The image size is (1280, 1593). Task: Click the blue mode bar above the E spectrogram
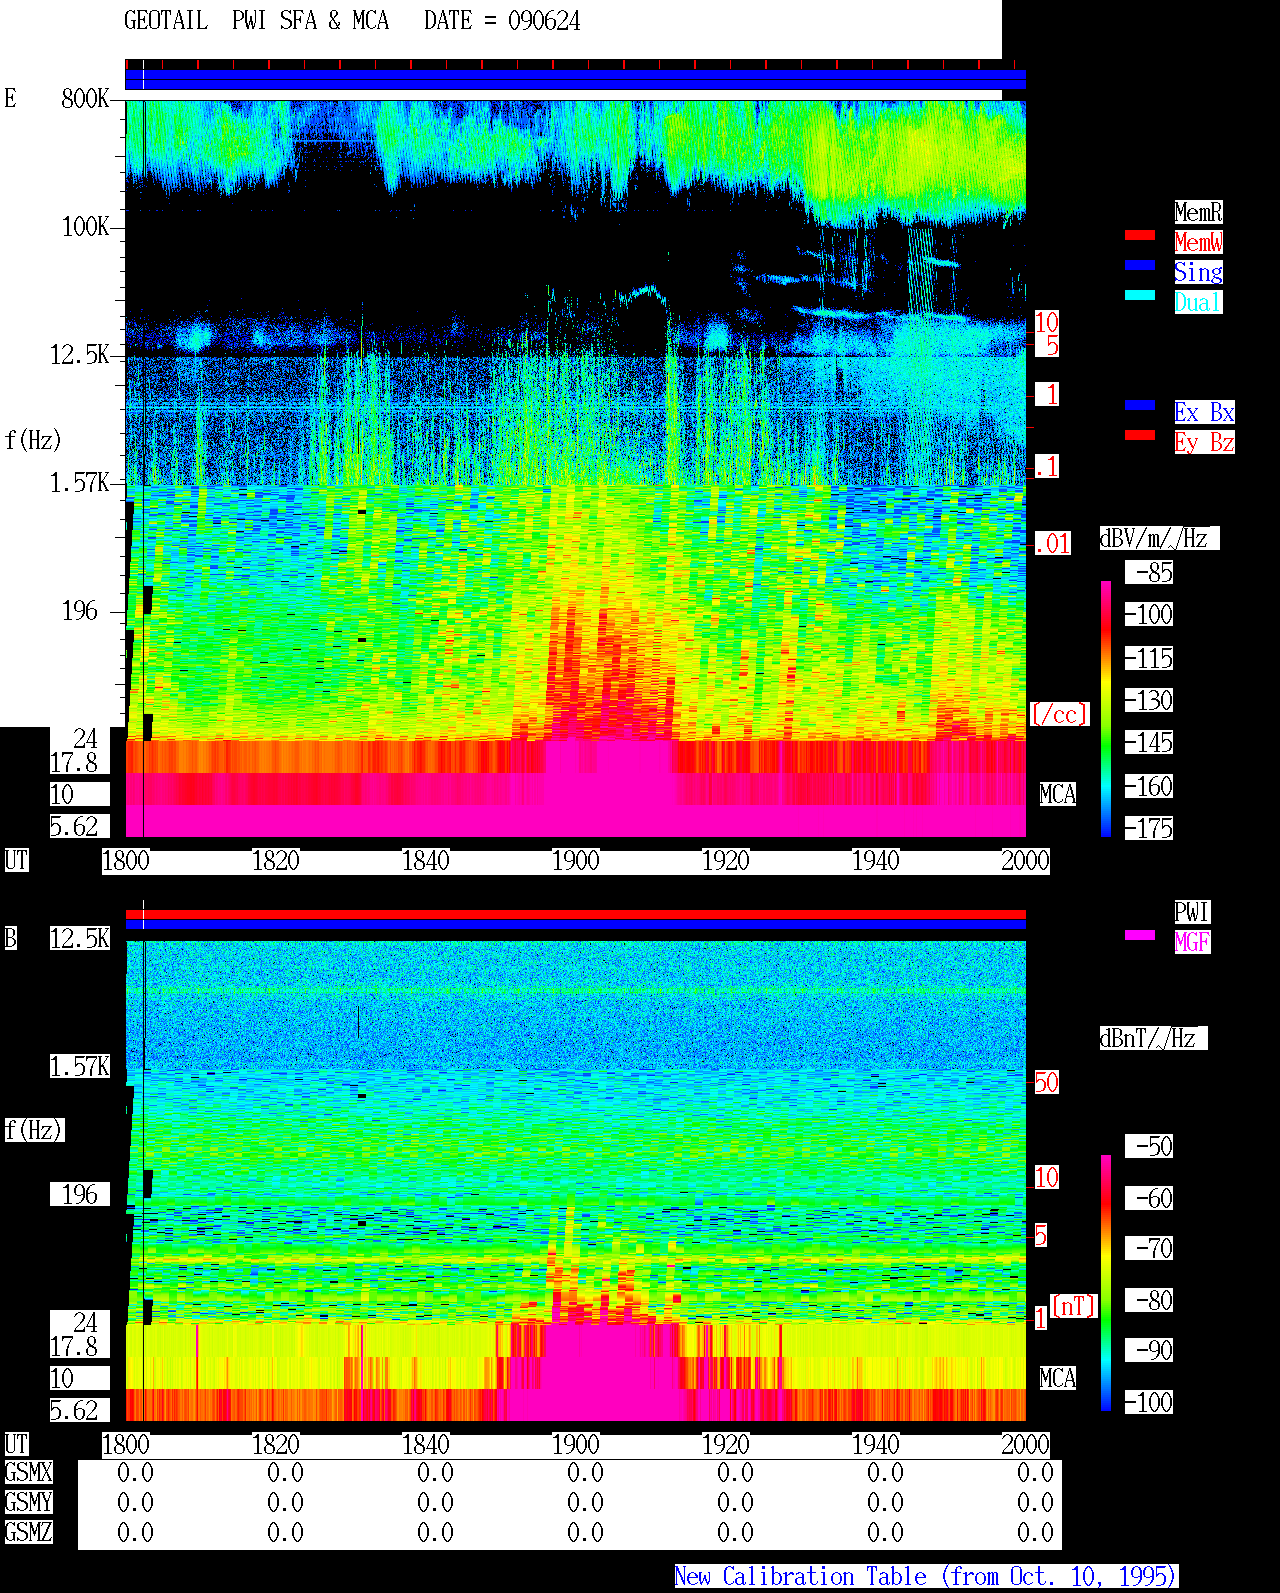pos(575,80)
